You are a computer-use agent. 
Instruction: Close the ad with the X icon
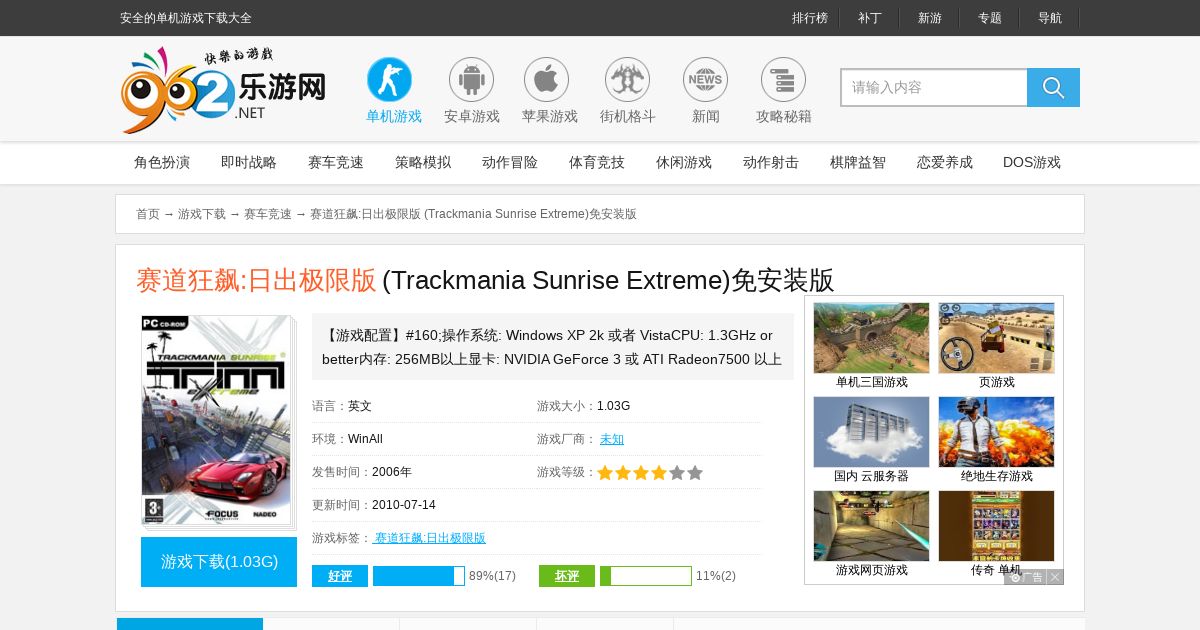click(1055, 577)
